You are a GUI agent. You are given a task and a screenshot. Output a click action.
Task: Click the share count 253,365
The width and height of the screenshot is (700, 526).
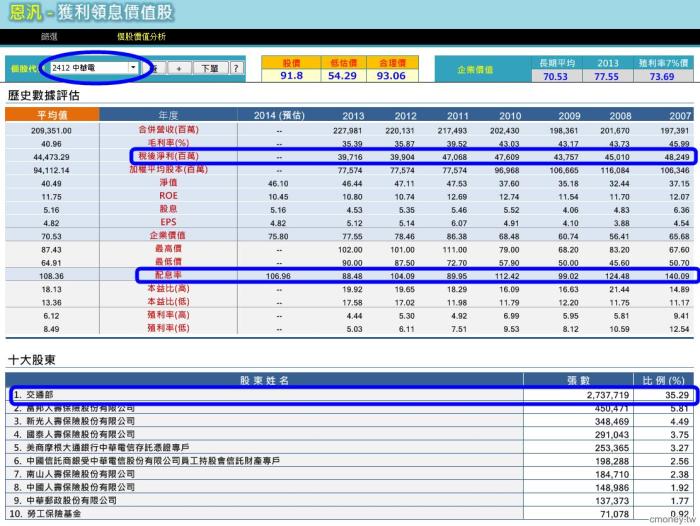(612, 448)
